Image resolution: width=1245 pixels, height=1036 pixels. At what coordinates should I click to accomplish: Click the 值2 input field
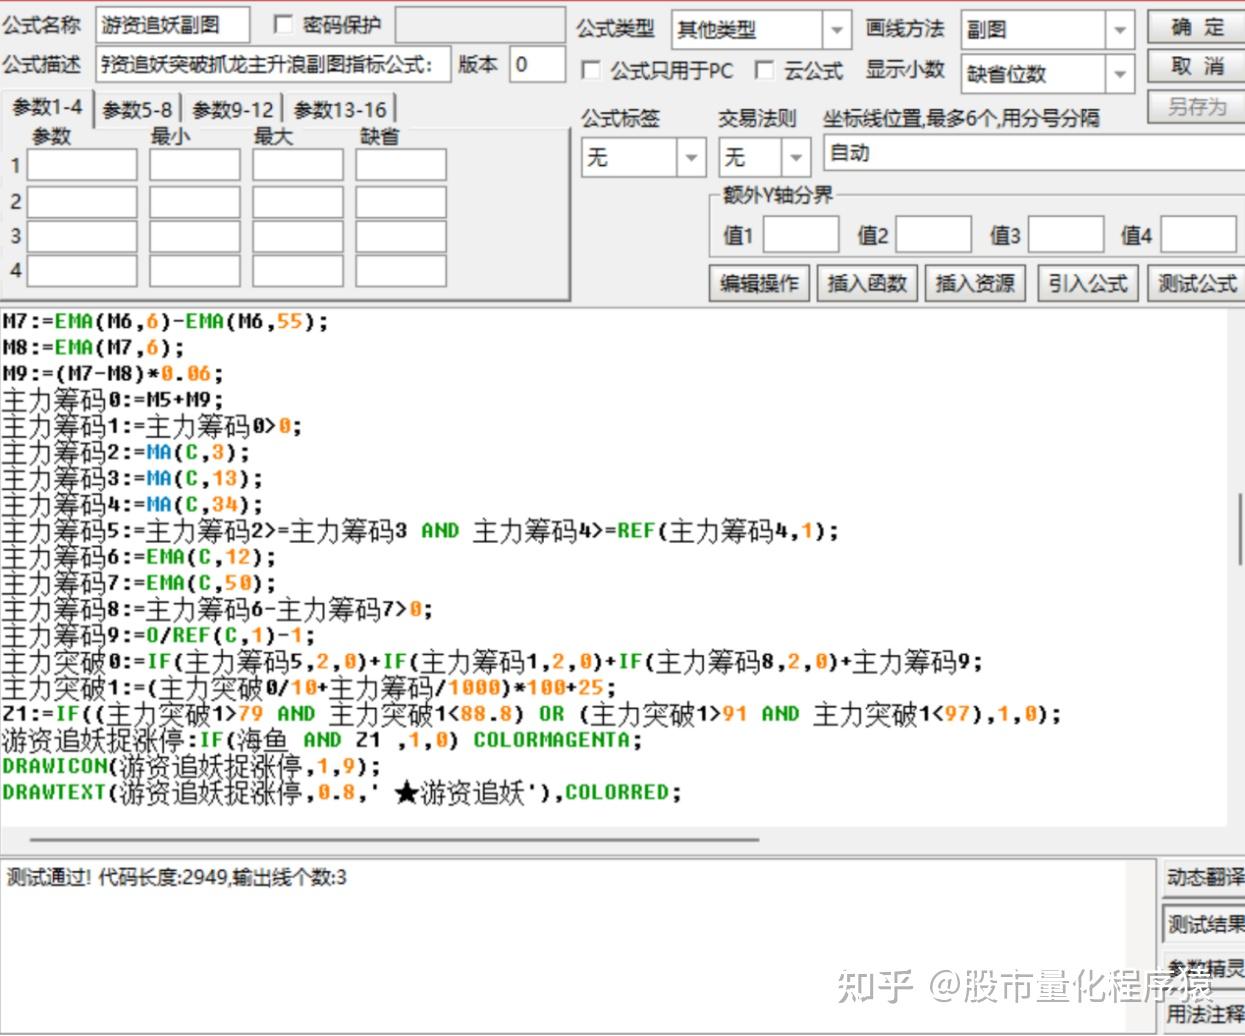[934, 234]
